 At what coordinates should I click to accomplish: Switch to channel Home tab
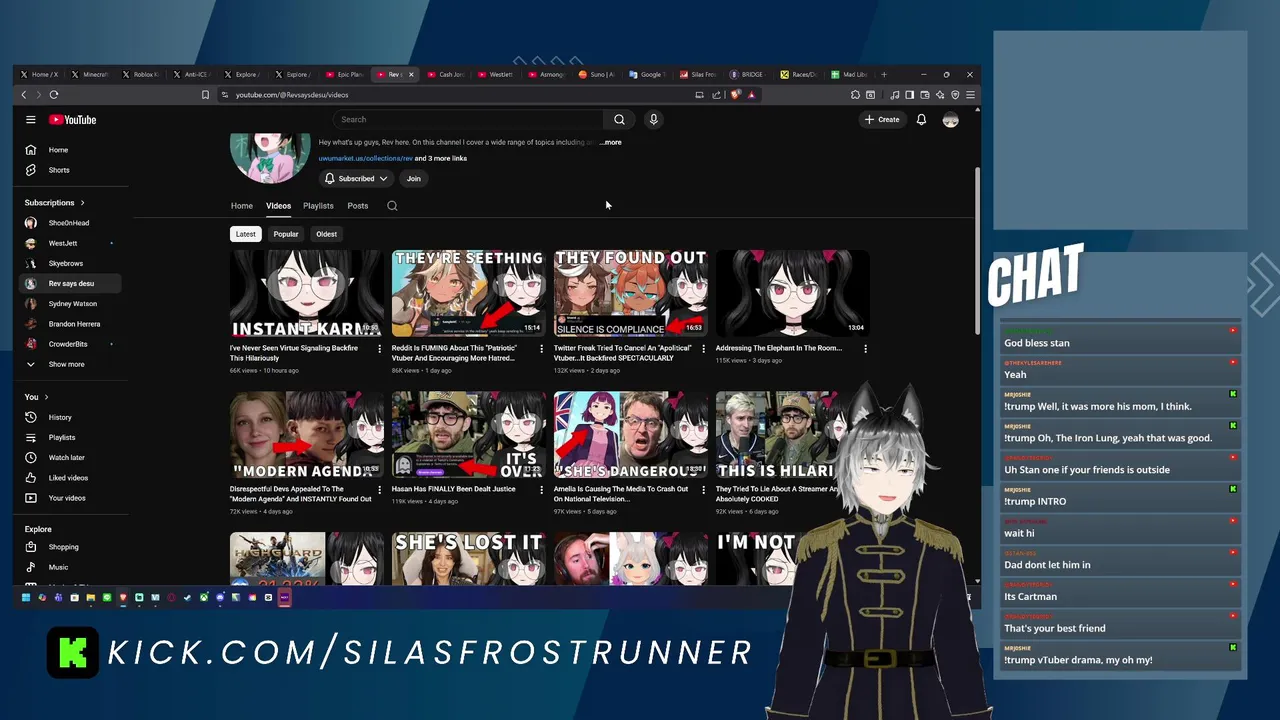pyautogui.click(x=242, y=206)
